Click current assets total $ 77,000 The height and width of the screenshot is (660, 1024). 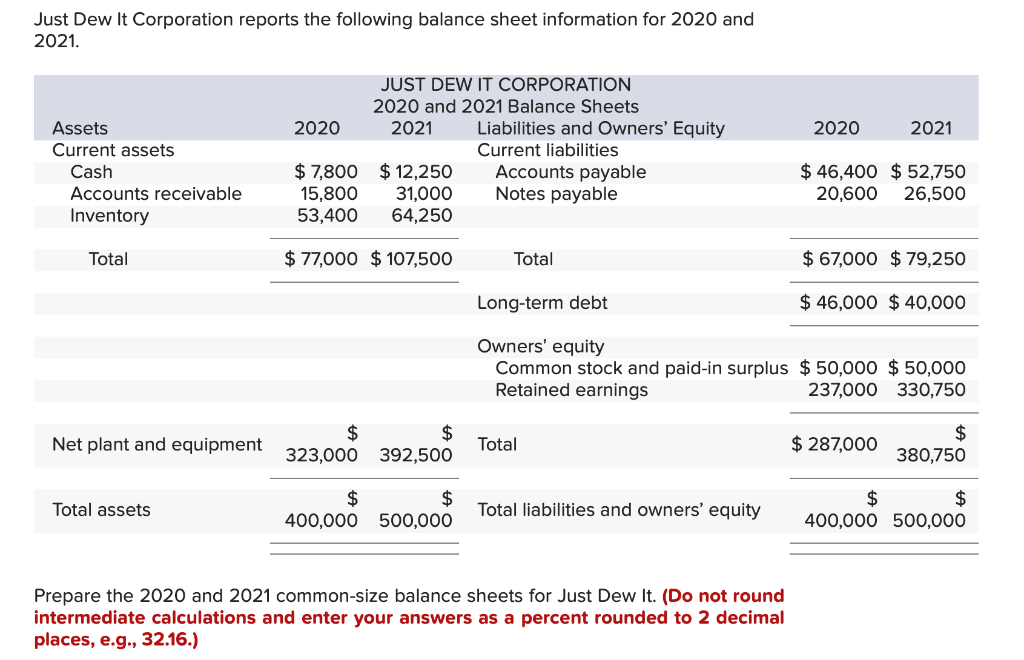321,259
